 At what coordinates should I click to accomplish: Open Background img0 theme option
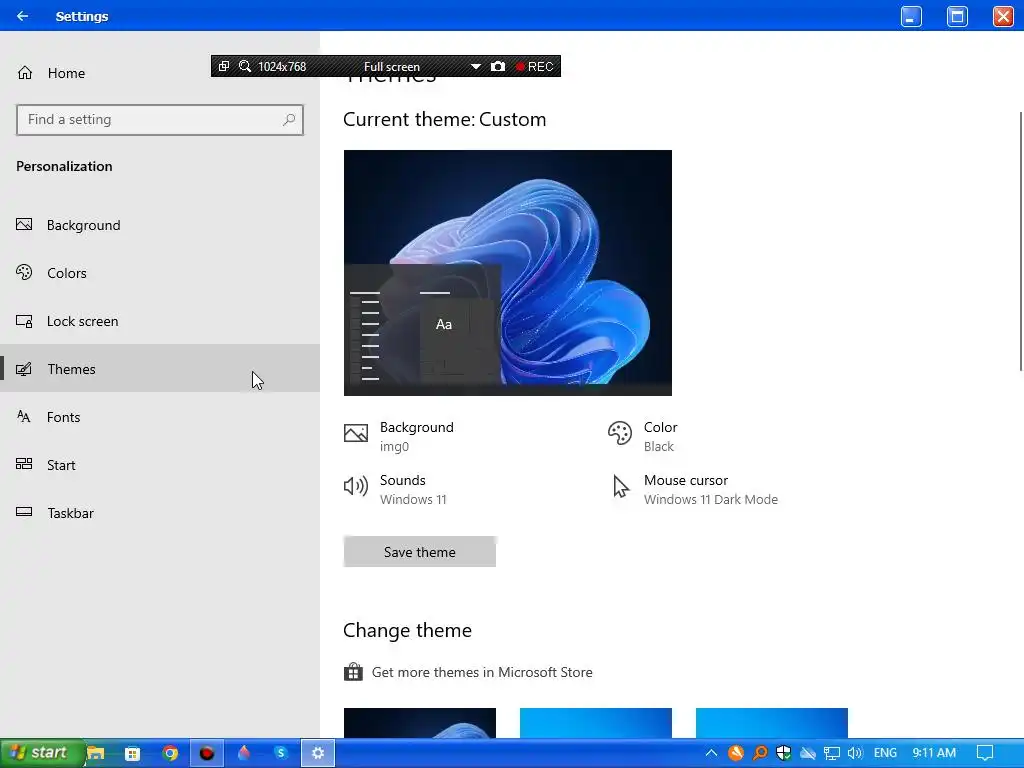coord(399,436)
